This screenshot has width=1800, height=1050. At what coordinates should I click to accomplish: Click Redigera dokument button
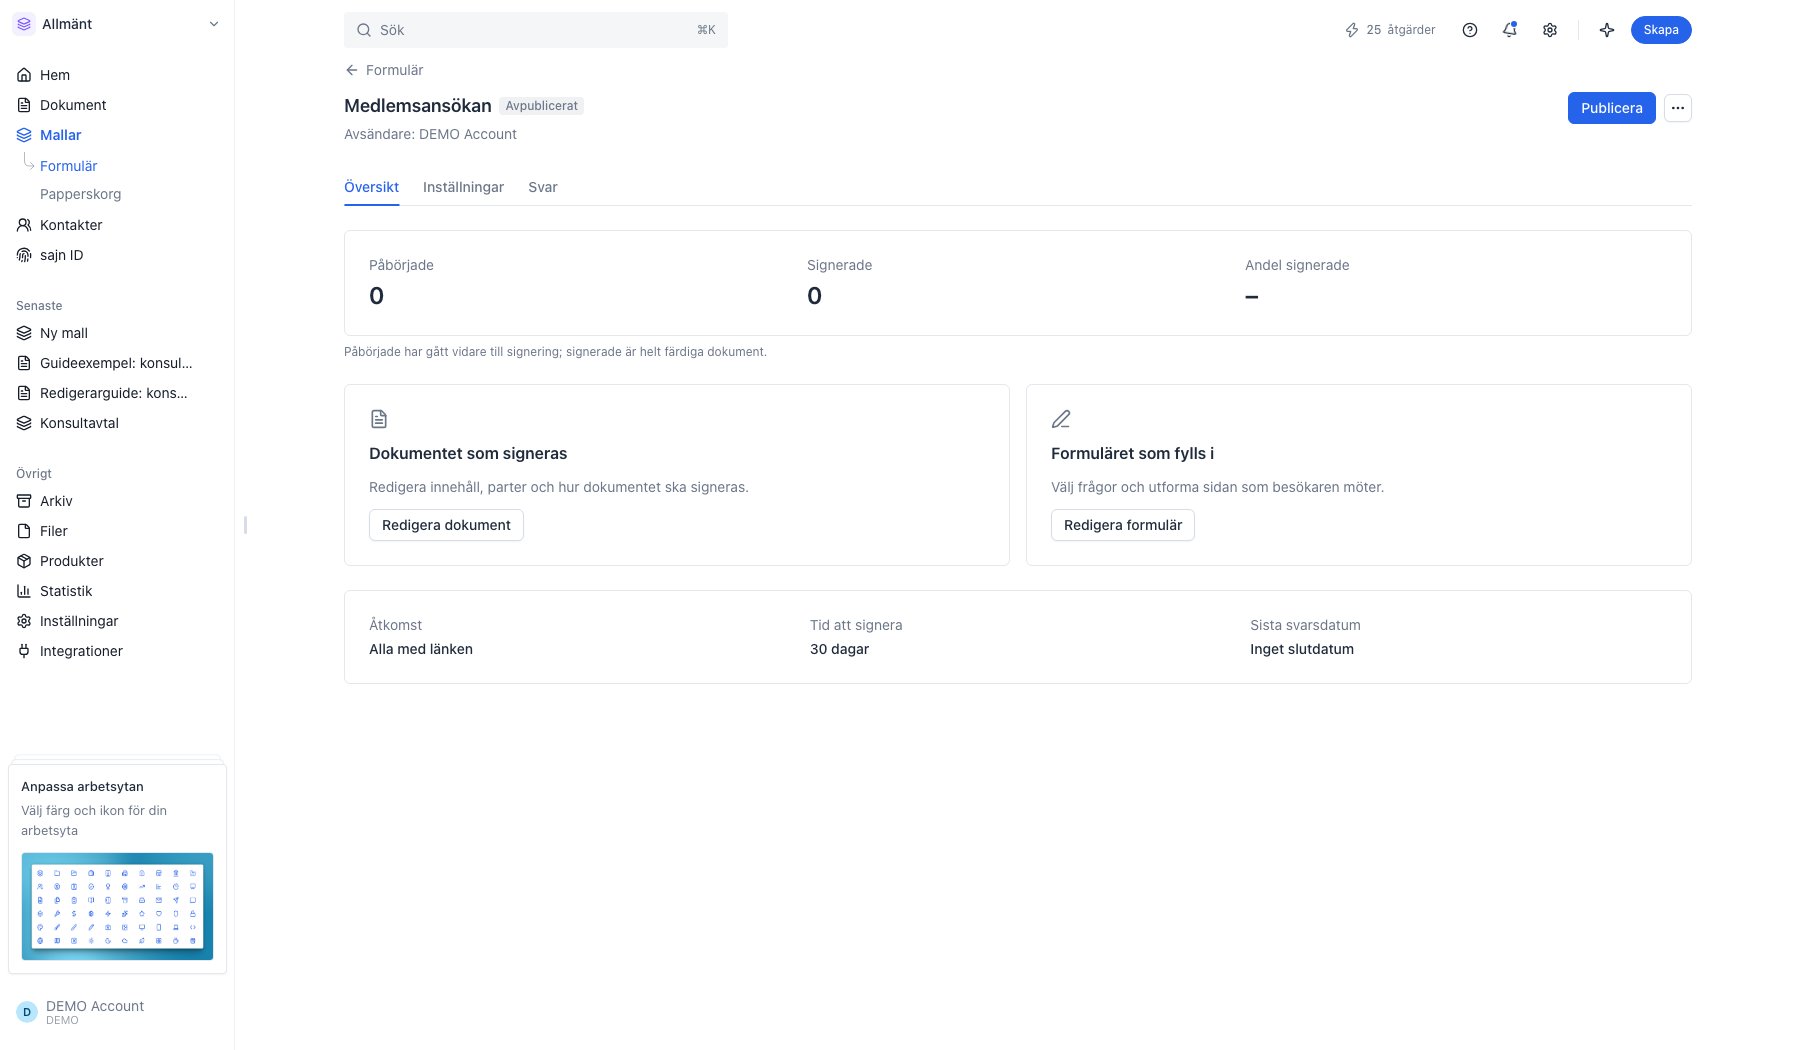click(446, 525)
